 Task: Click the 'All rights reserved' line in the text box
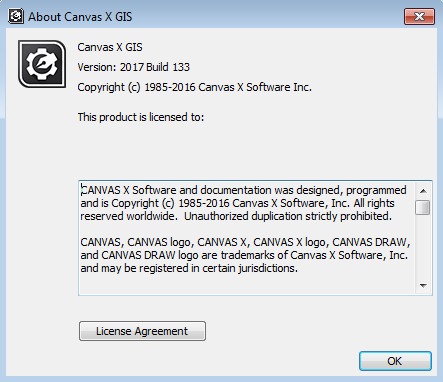pos(237,203)
